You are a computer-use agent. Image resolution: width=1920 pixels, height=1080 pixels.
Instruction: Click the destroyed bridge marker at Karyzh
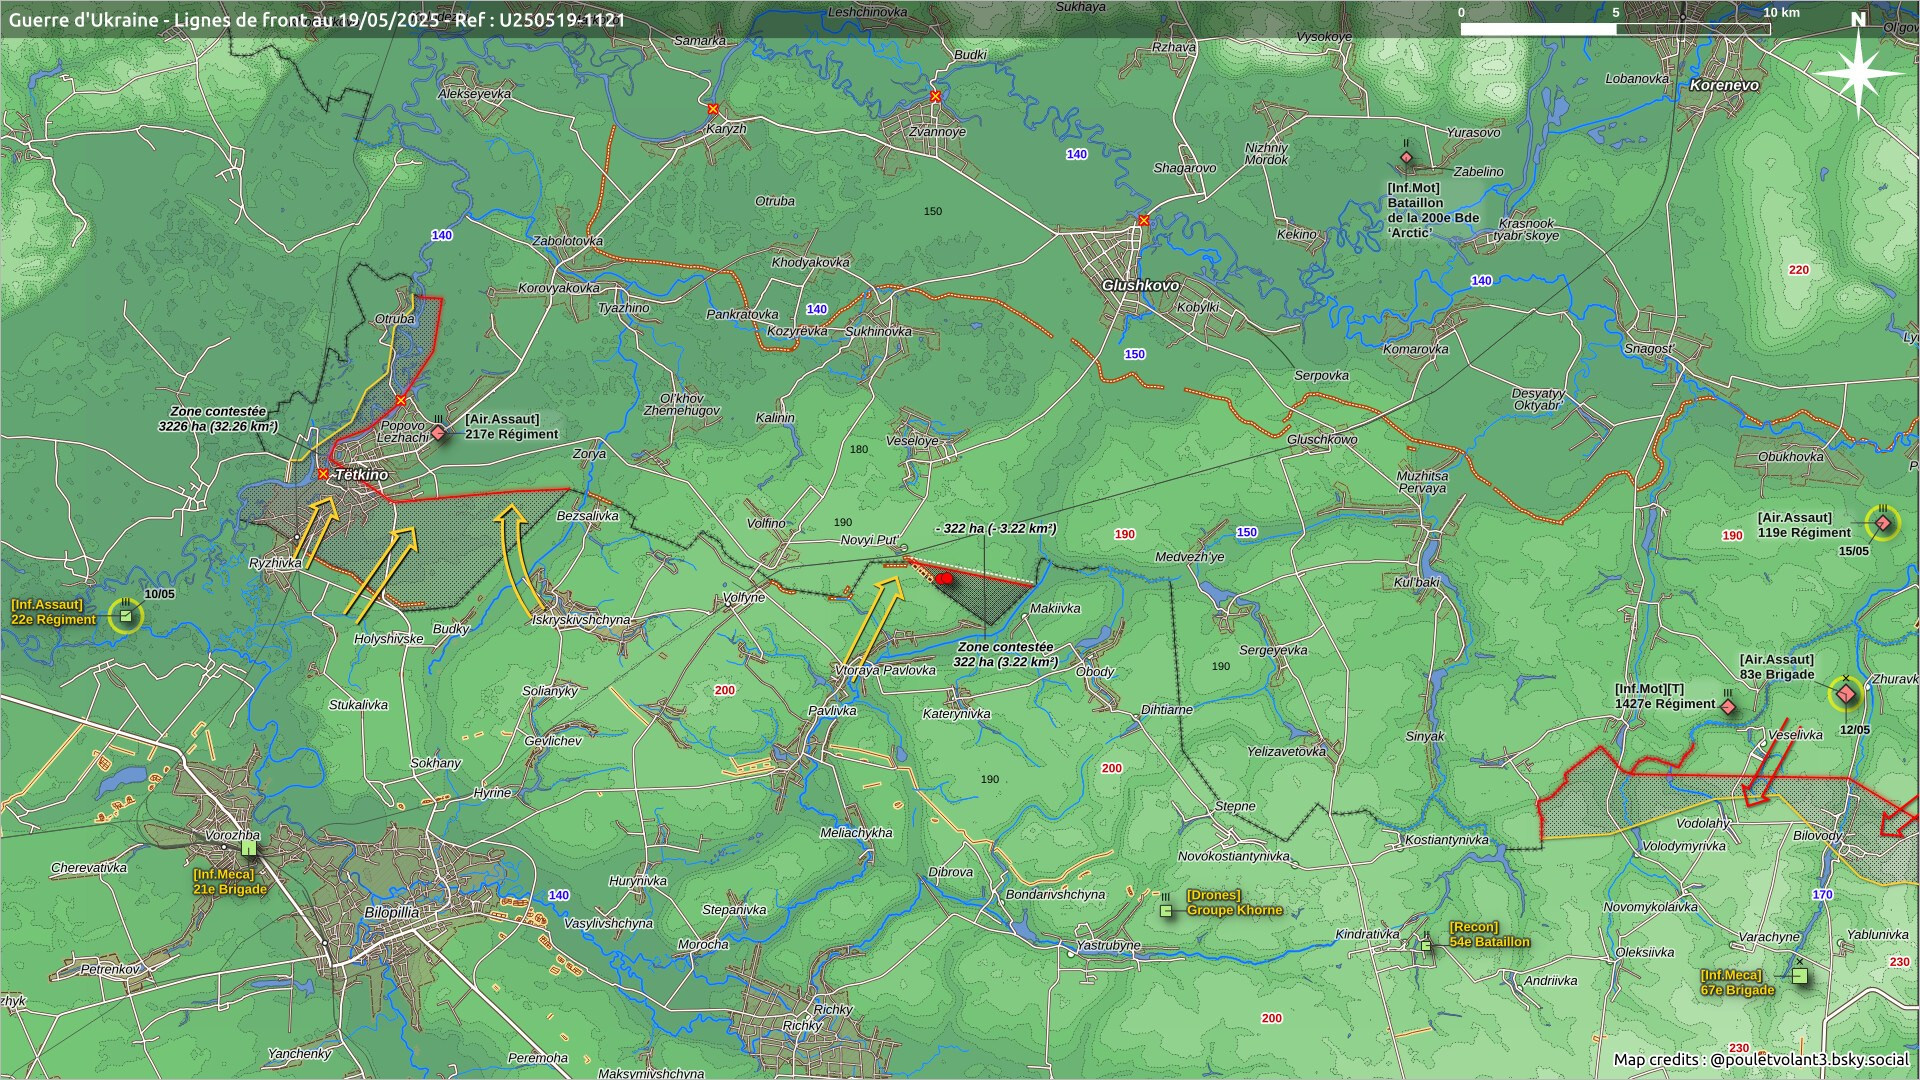(x=713, y=108)
